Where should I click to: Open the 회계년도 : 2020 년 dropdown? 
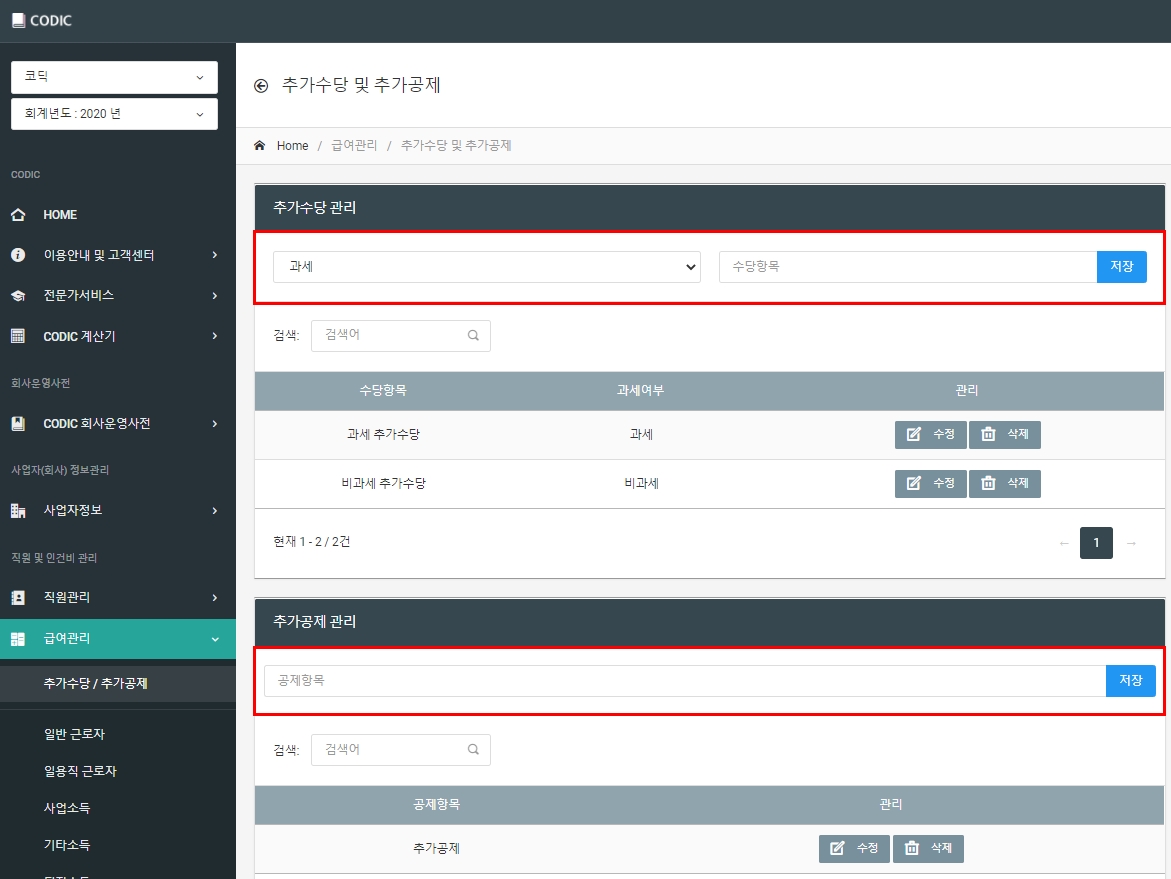[114, 114]
